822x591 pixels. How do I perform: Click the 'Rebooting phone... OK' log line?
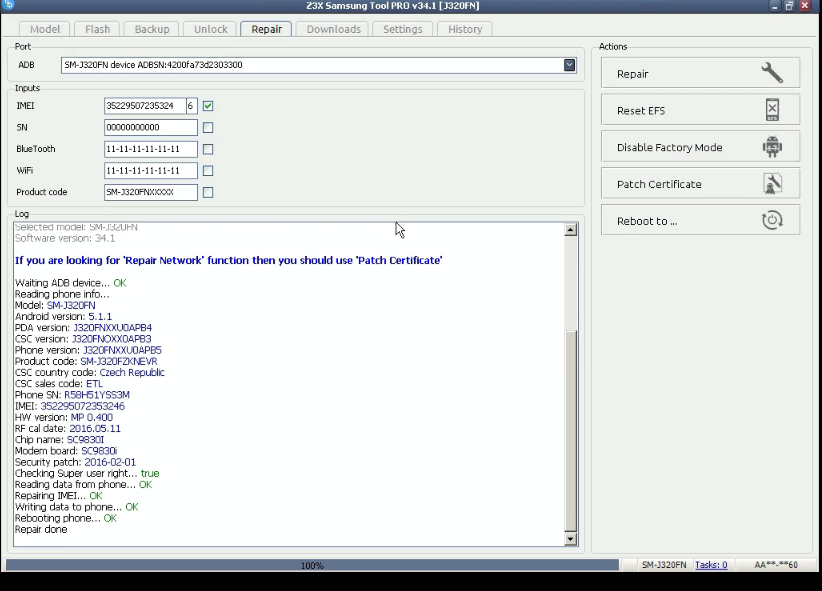coord(66,518)
